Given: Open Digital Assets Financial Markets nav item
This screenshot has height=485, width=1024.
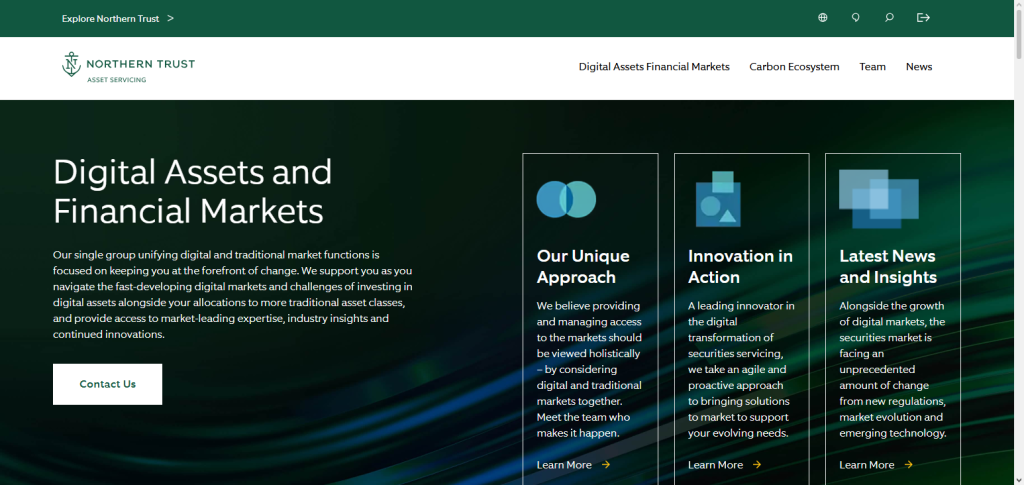Looking at the screenshot, I should 654,67.
